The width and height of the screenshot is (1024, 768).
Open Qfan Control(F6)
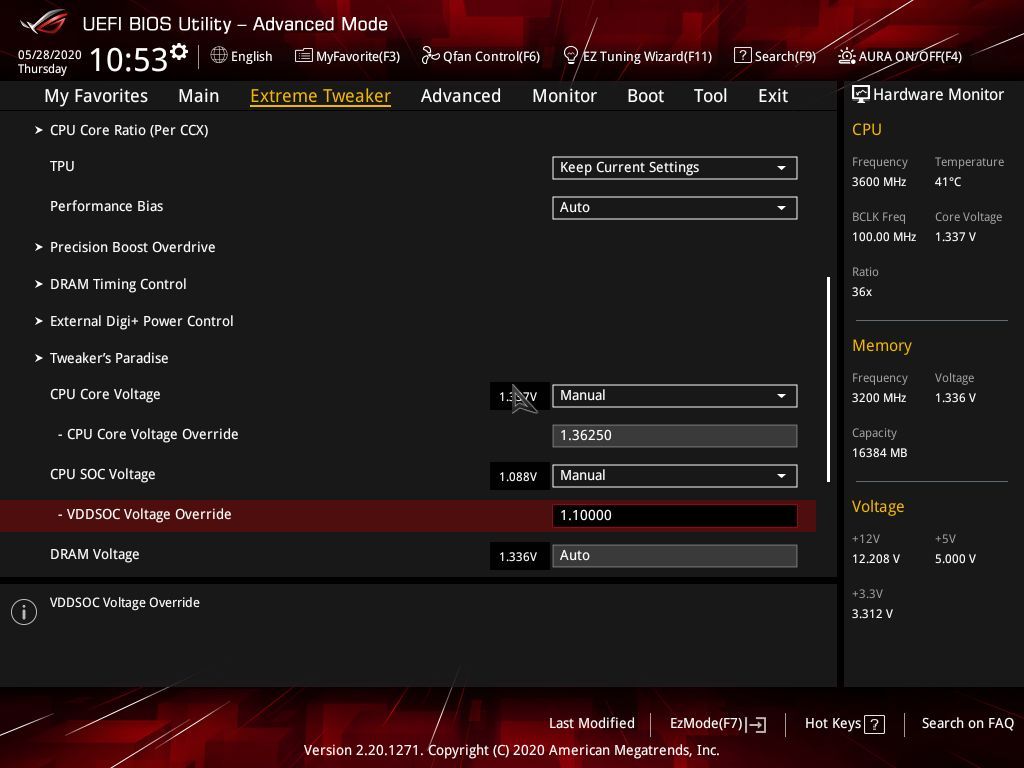(x=491, y=56)
